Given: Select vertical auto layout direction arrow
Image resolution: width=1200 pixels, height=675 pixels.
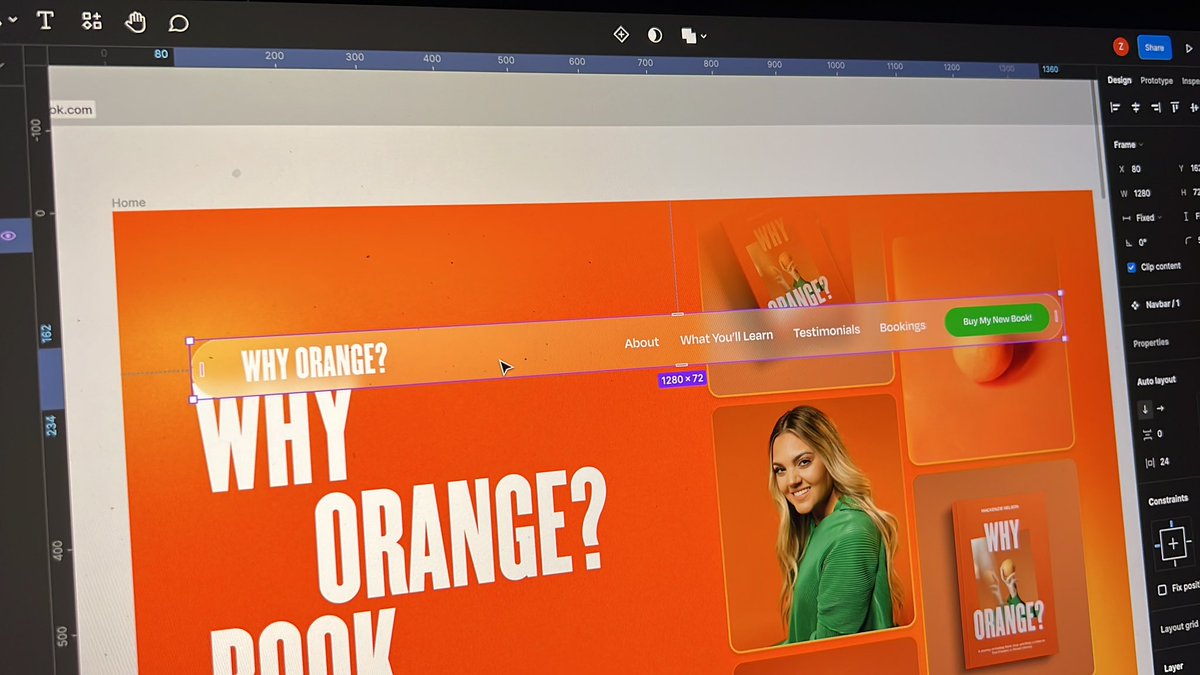Looking at the screenshot, I should pos(1145,409).
